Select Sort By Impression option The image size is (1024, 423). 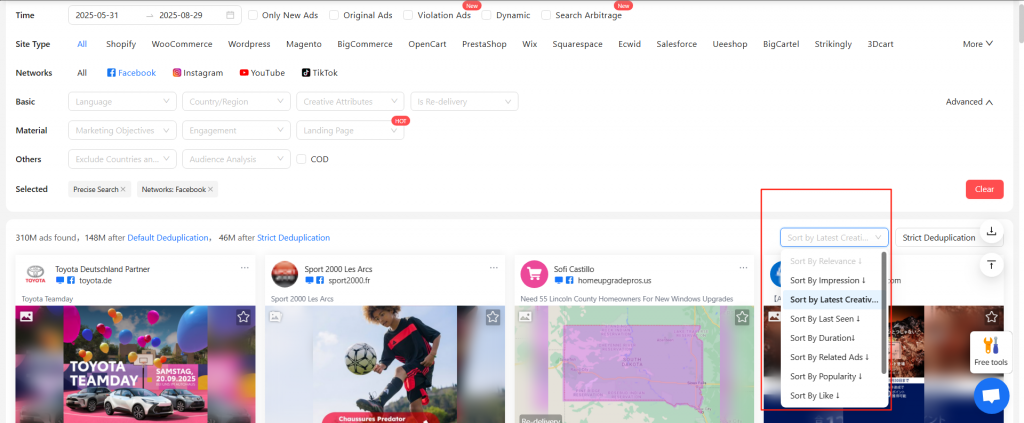(826, 281)
